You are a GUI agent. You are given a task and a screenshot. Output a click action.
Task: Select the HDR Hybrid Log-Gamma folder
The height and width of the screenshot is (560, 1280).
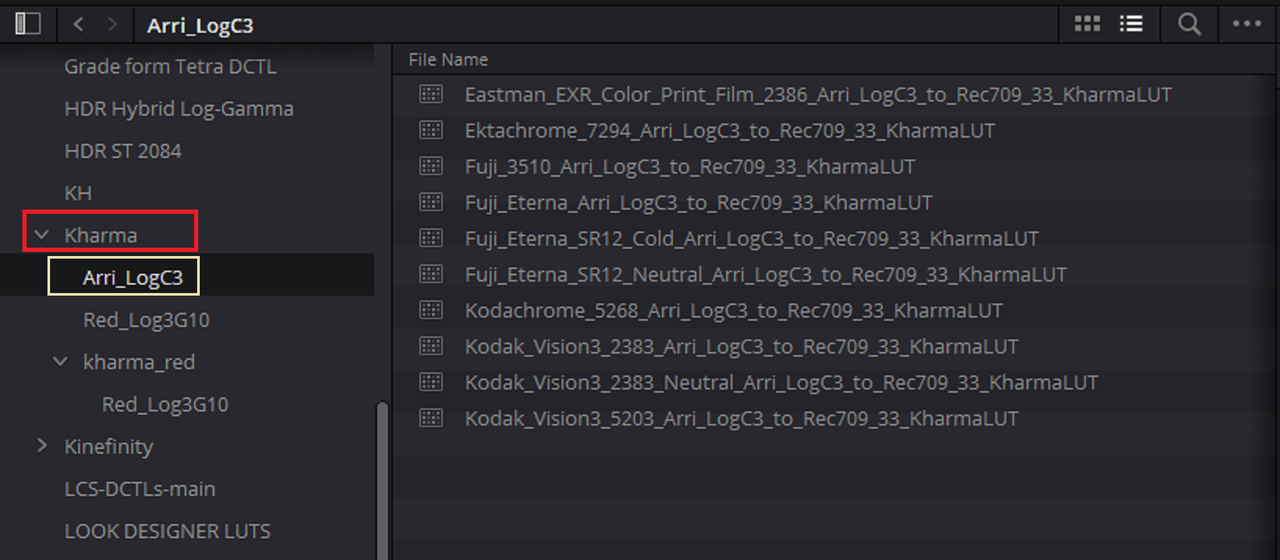point(179,109)
